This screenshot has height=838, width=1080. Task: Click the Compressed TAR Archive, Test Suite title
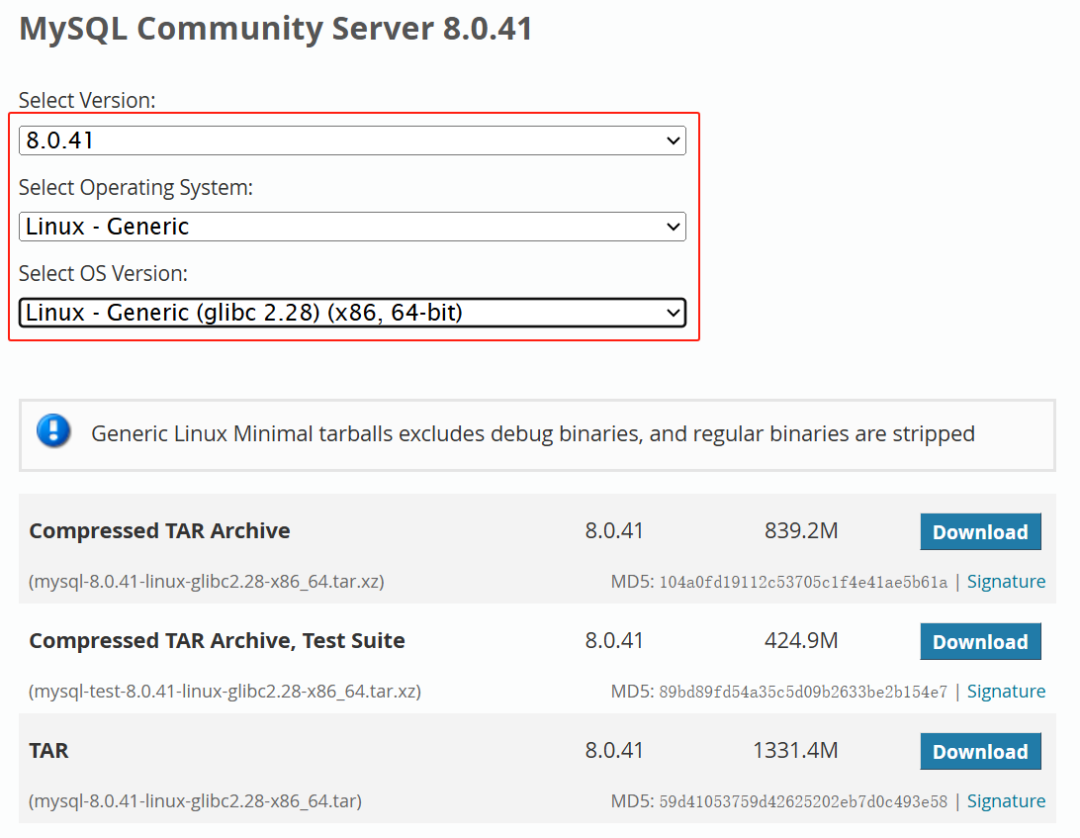217,641
